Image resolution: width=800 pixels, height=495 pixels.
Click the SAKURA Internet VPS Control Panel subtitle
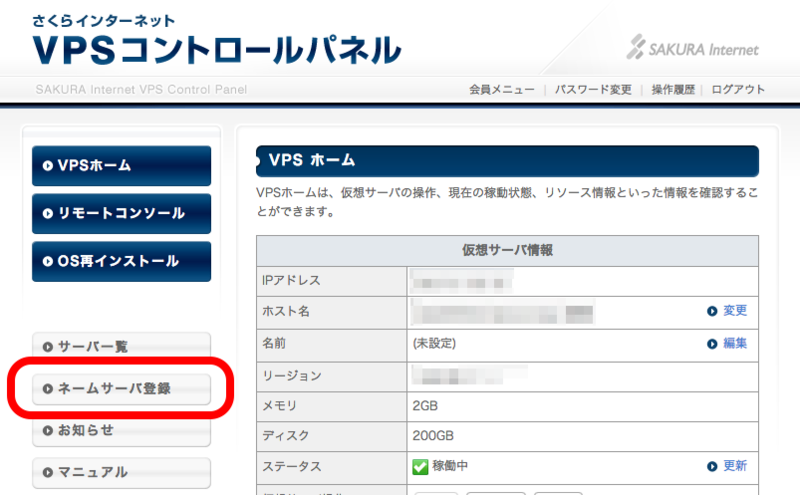pos(141,90)
